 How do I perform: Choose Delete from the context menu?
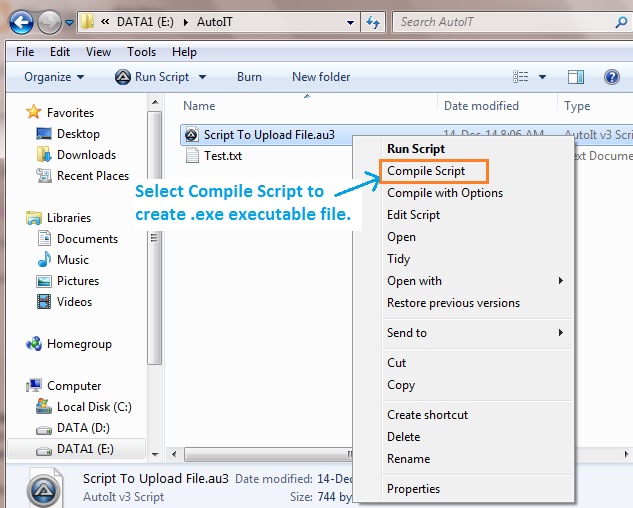[403, 437]
